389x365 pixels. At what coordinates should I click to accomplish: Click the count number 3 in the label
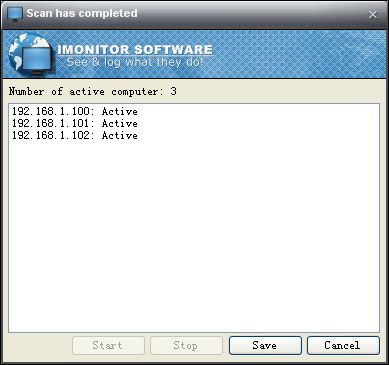[173, 91]
